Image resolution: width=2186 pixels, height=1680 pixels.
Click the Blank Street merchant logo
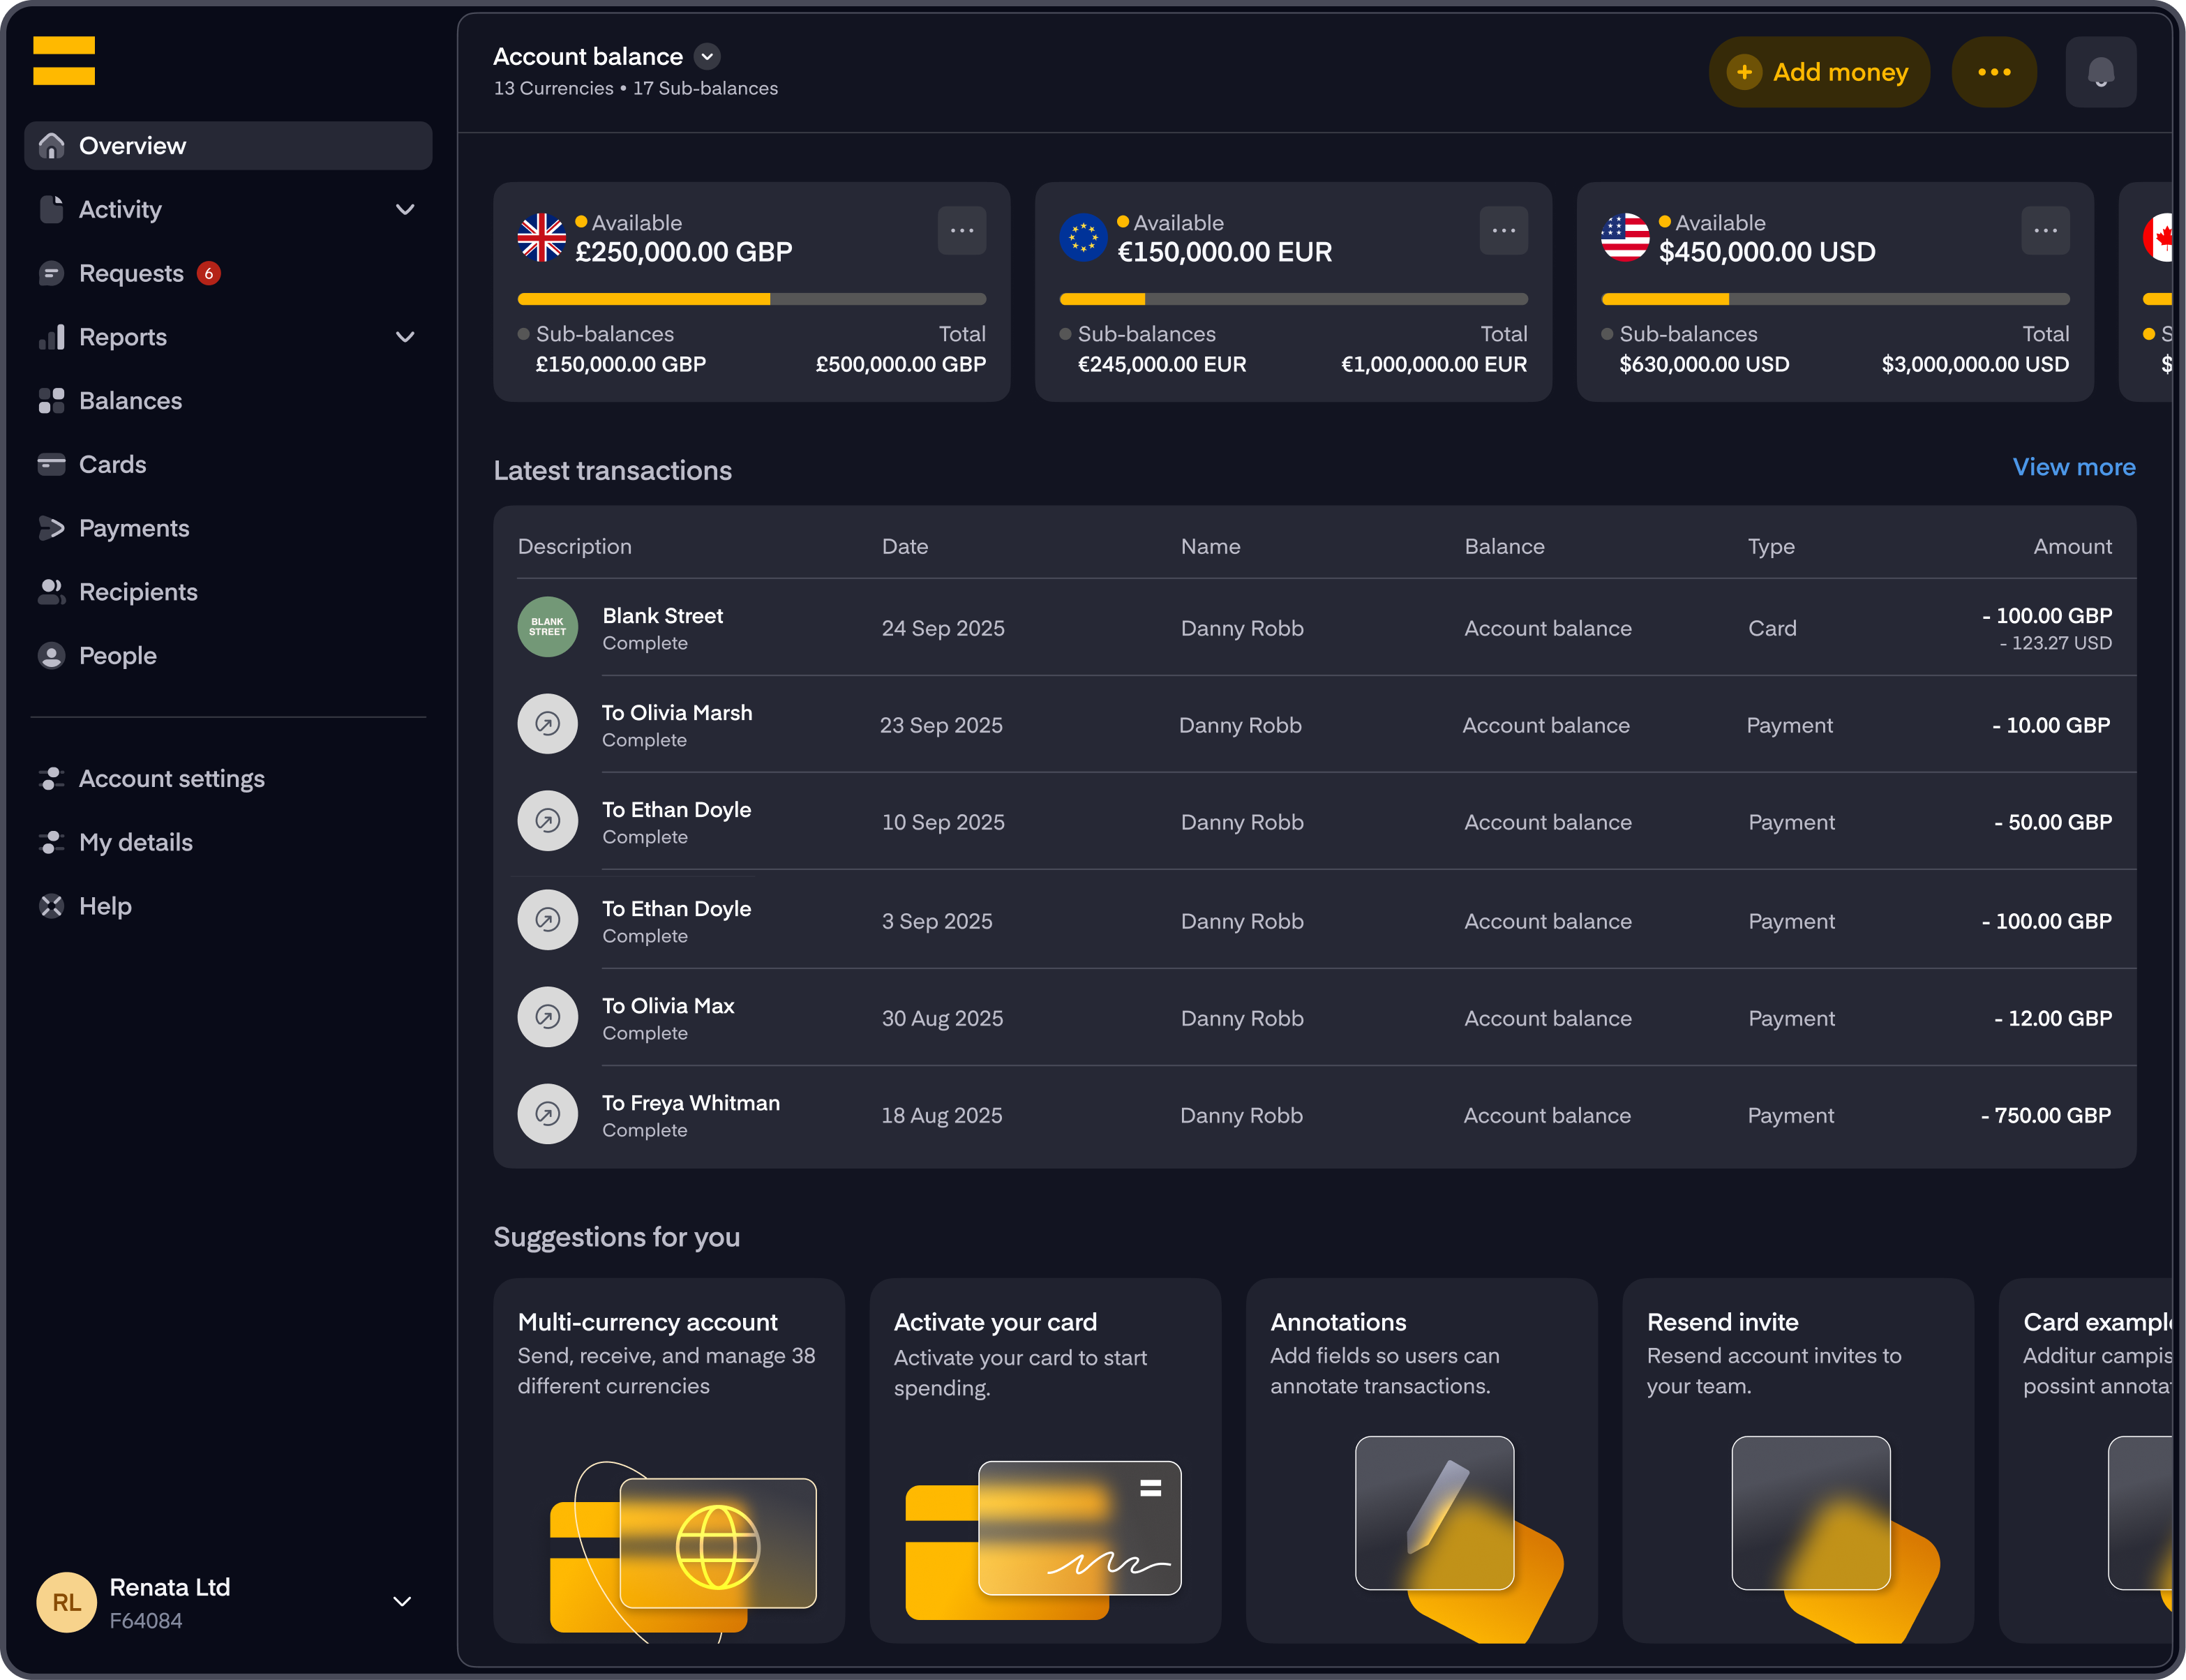tap(547, 627)
